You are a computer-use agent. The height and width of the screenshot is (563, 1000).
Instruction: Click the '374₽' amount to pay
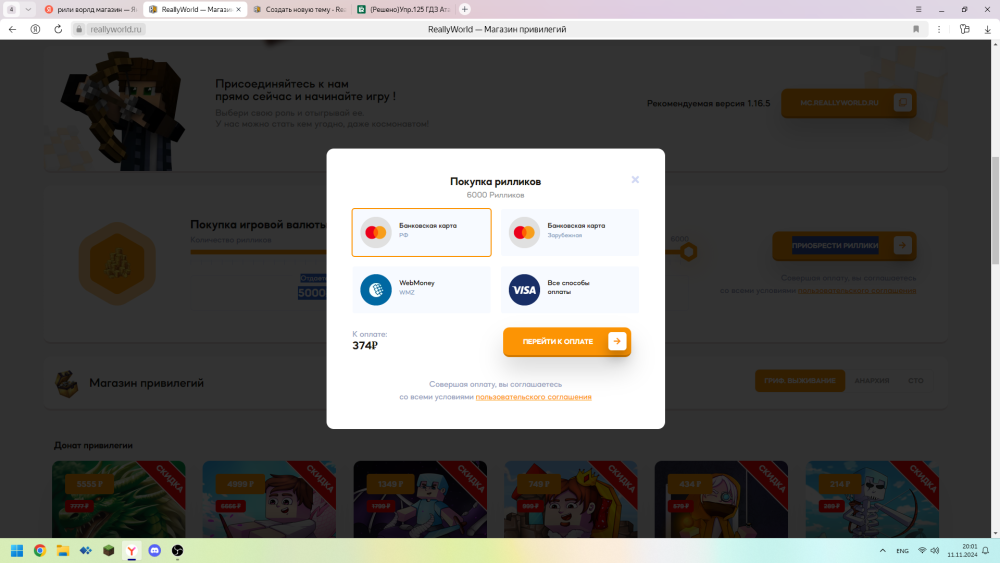(365, 346)
